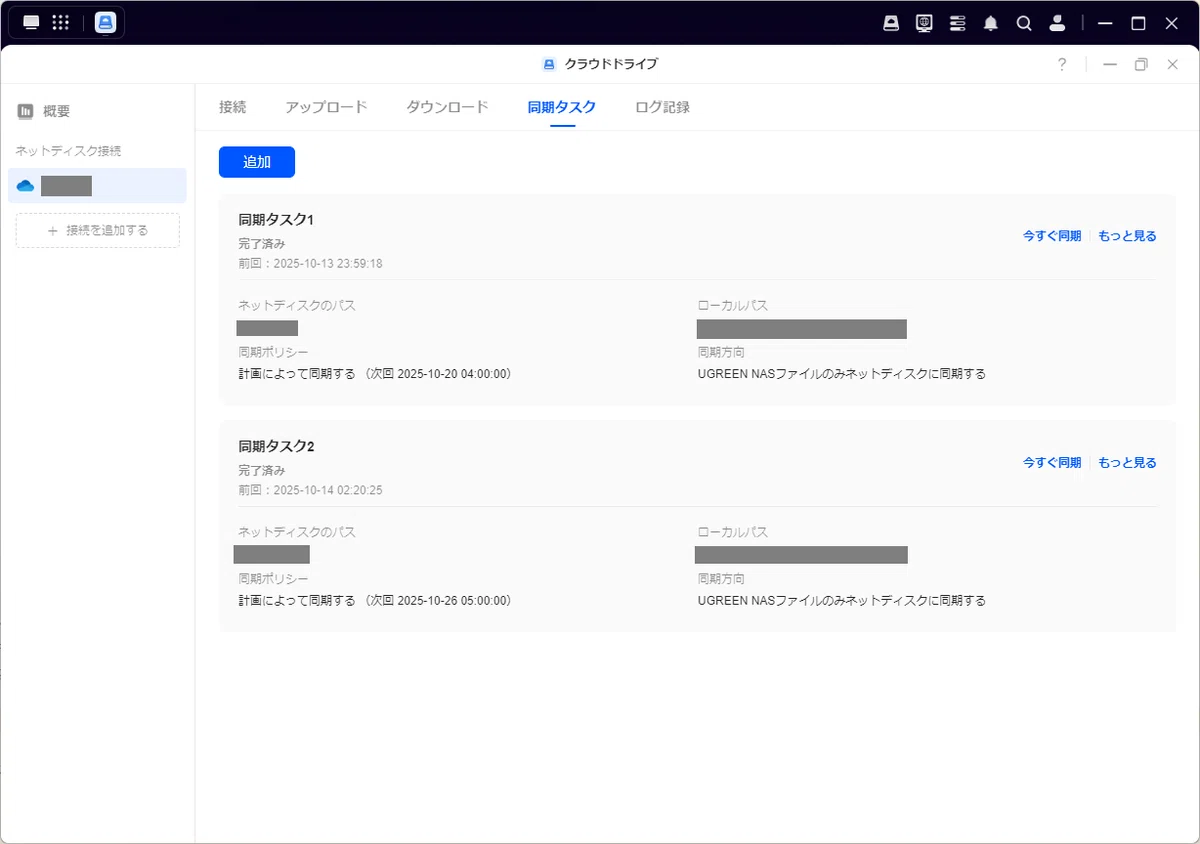Image resolution: width=1200 pixels, height=844 pixels.
Task: Open notifications bell icon
Action: pos(991,23)
